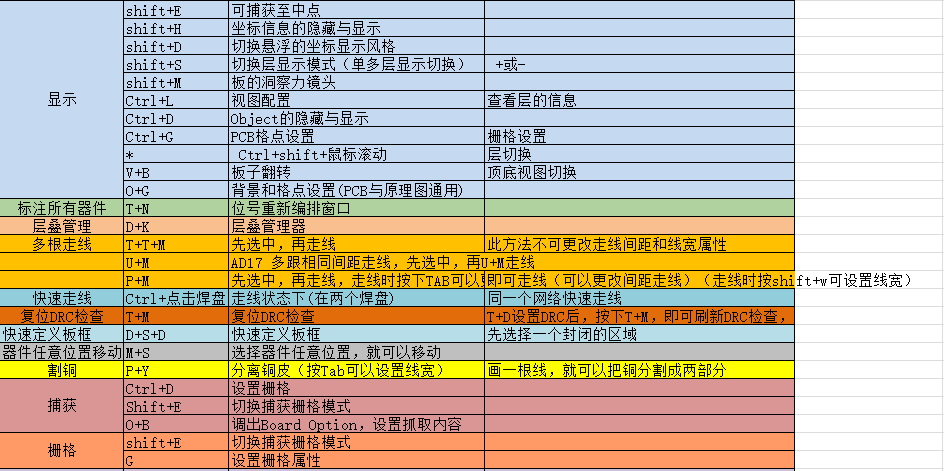
Task: Select the cell reading 可捕获至中点
Action: click(x=356, y=10)
